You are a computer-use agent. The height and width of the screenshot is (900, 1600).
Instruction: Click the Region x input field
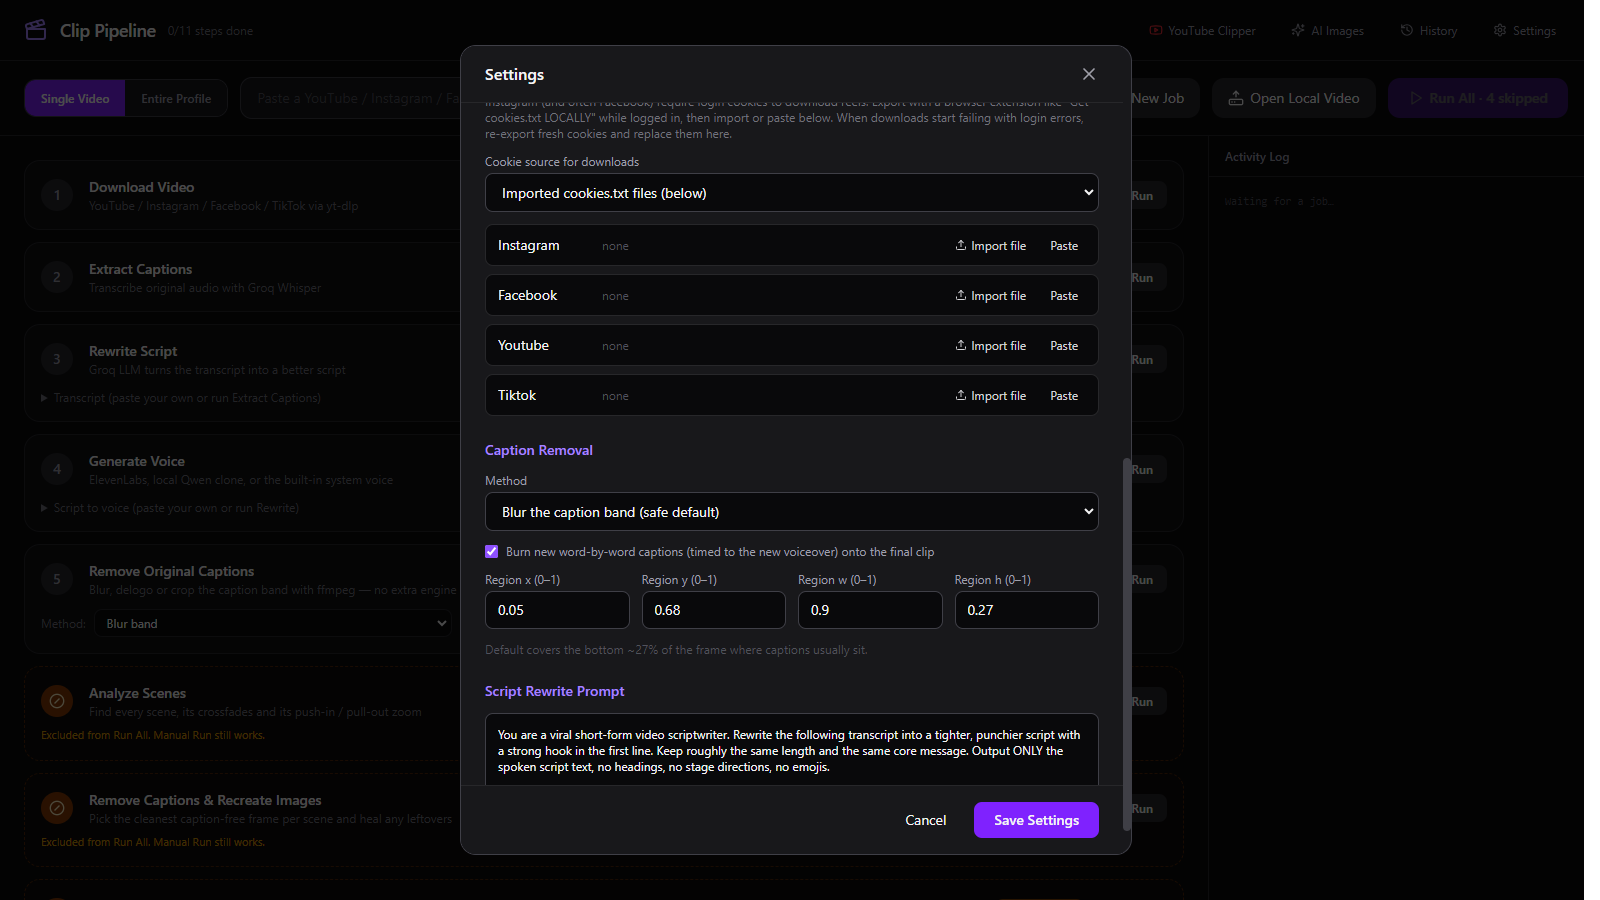557,610
